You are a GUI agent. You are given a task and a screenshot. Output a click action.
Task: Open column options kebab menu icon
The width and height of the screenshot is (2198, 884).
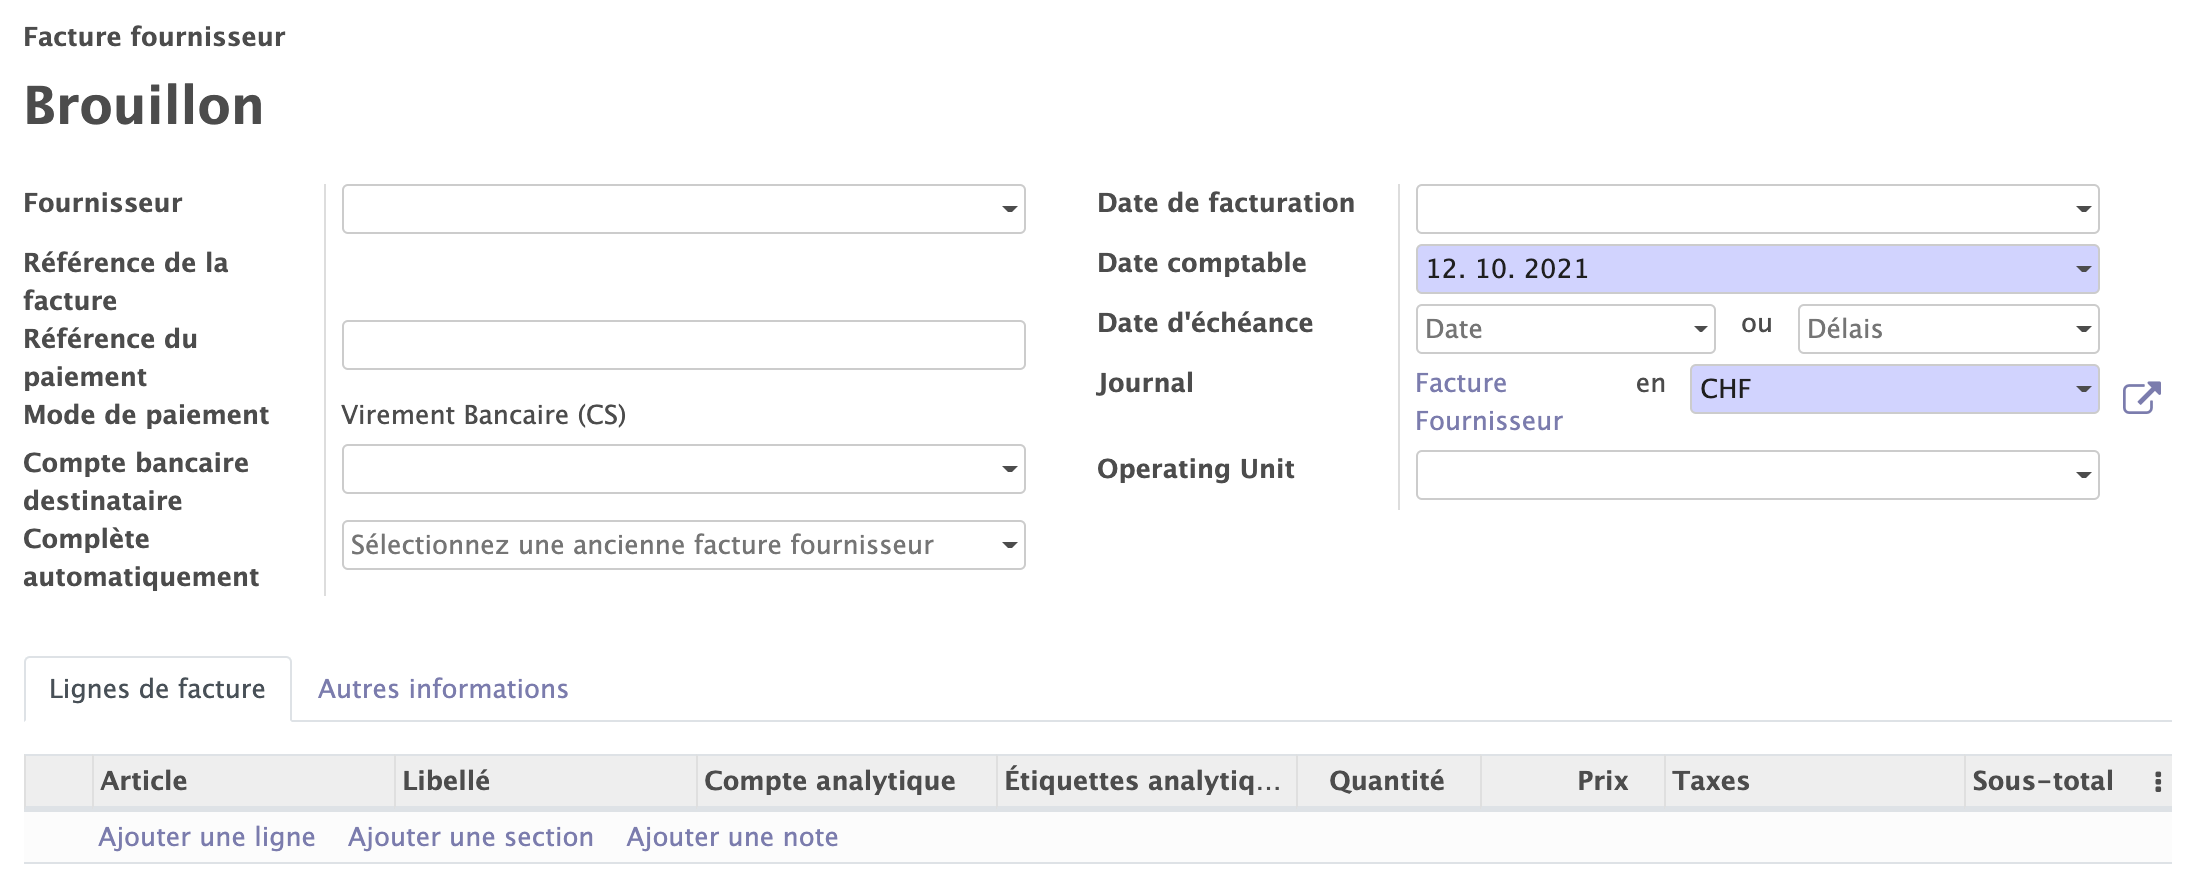pos(2157,782)
